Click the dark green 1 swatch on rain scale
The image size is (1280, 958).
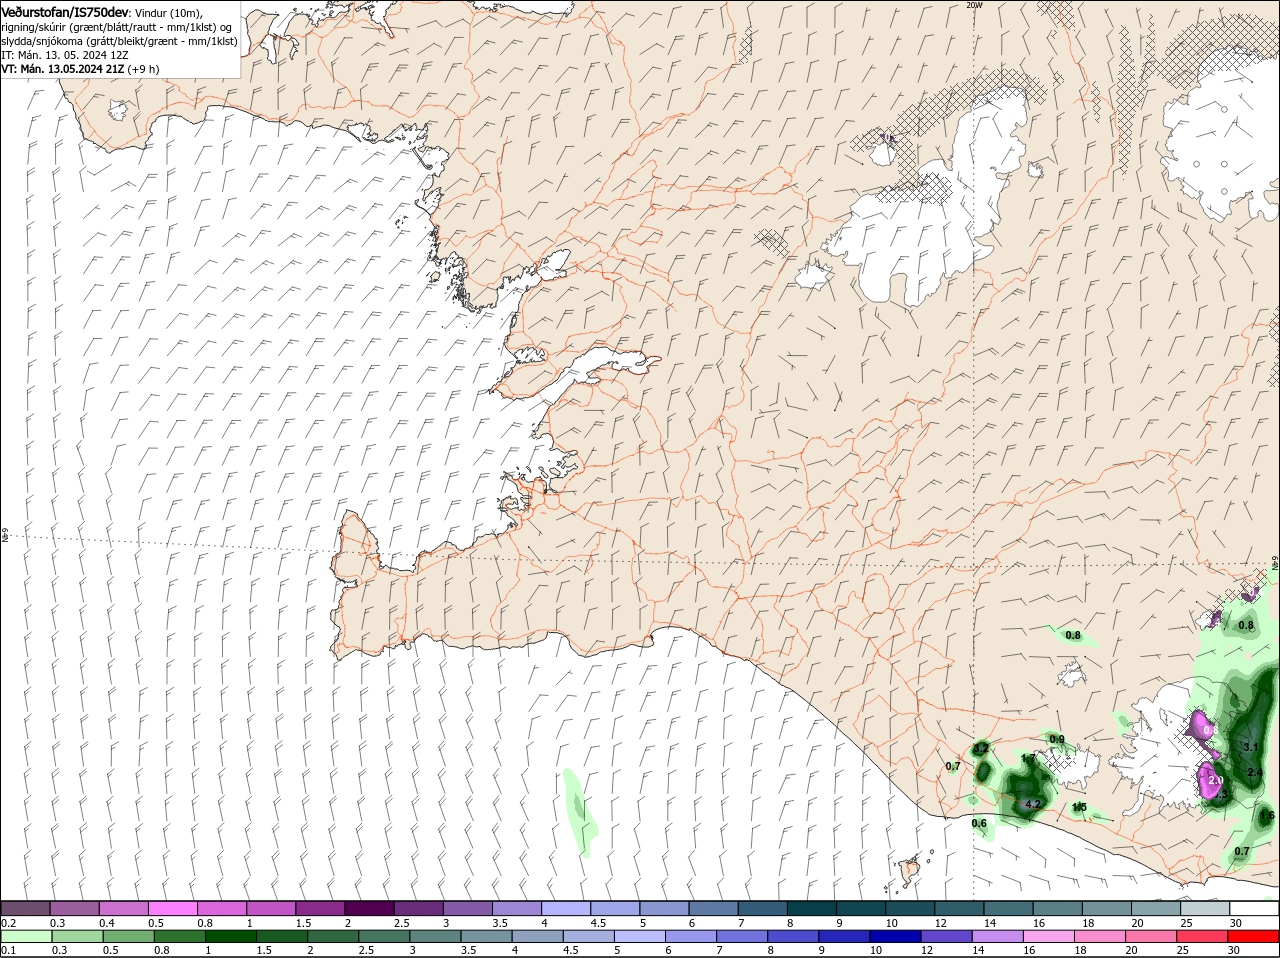(x=231, y=936)
